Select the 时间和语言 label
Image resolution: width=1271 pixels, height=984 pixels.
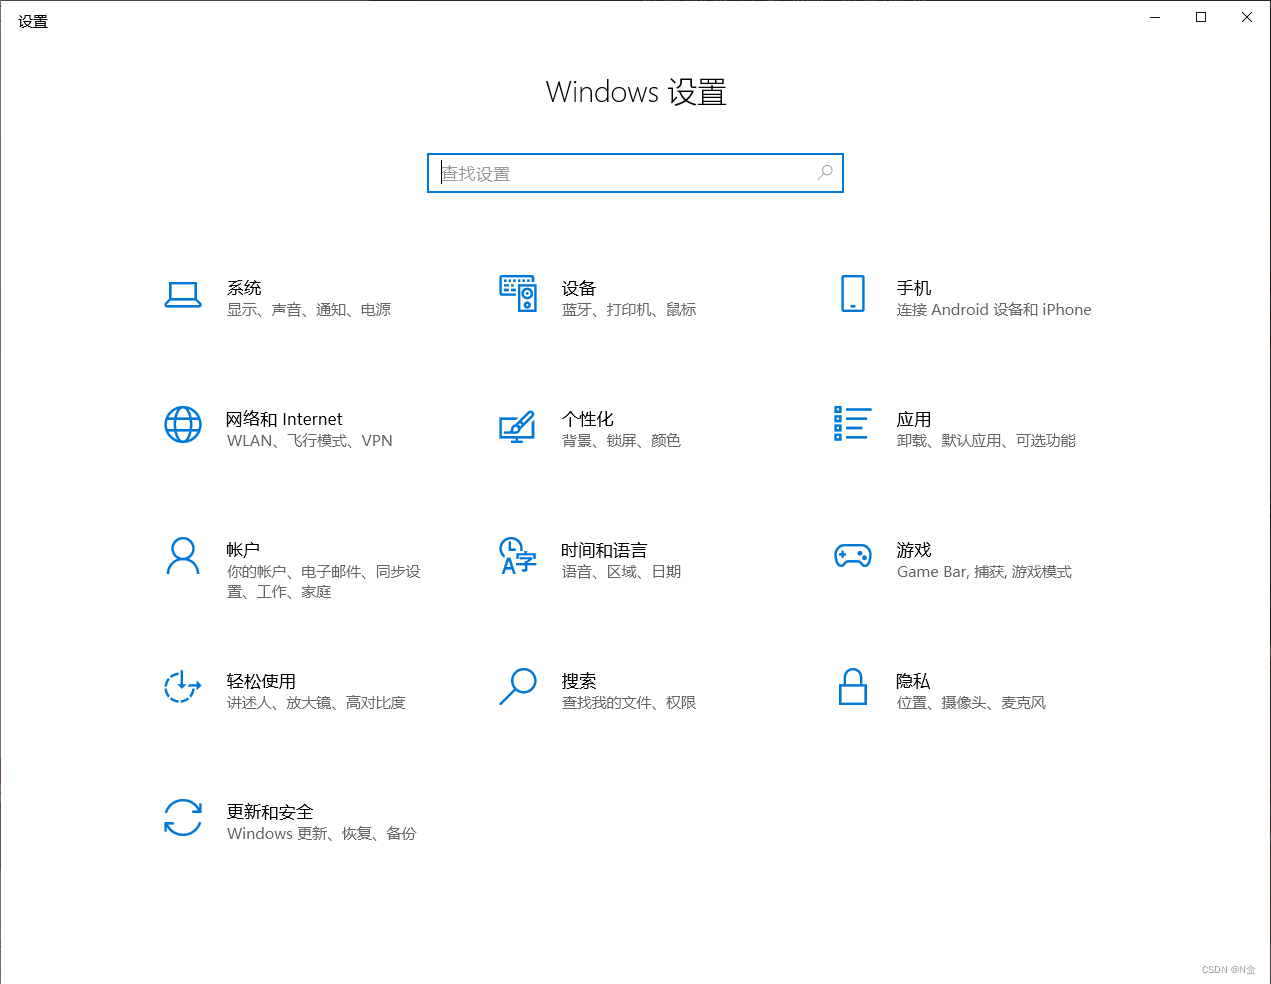(x=605, y=550)
